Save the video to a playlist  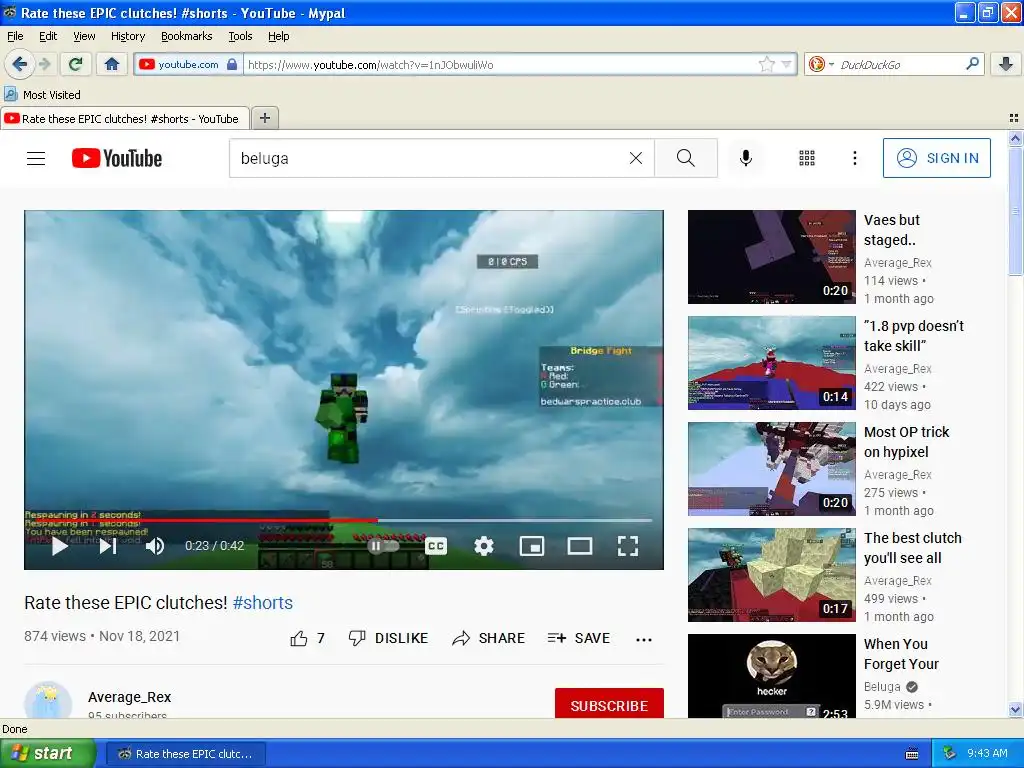[579, 639]
